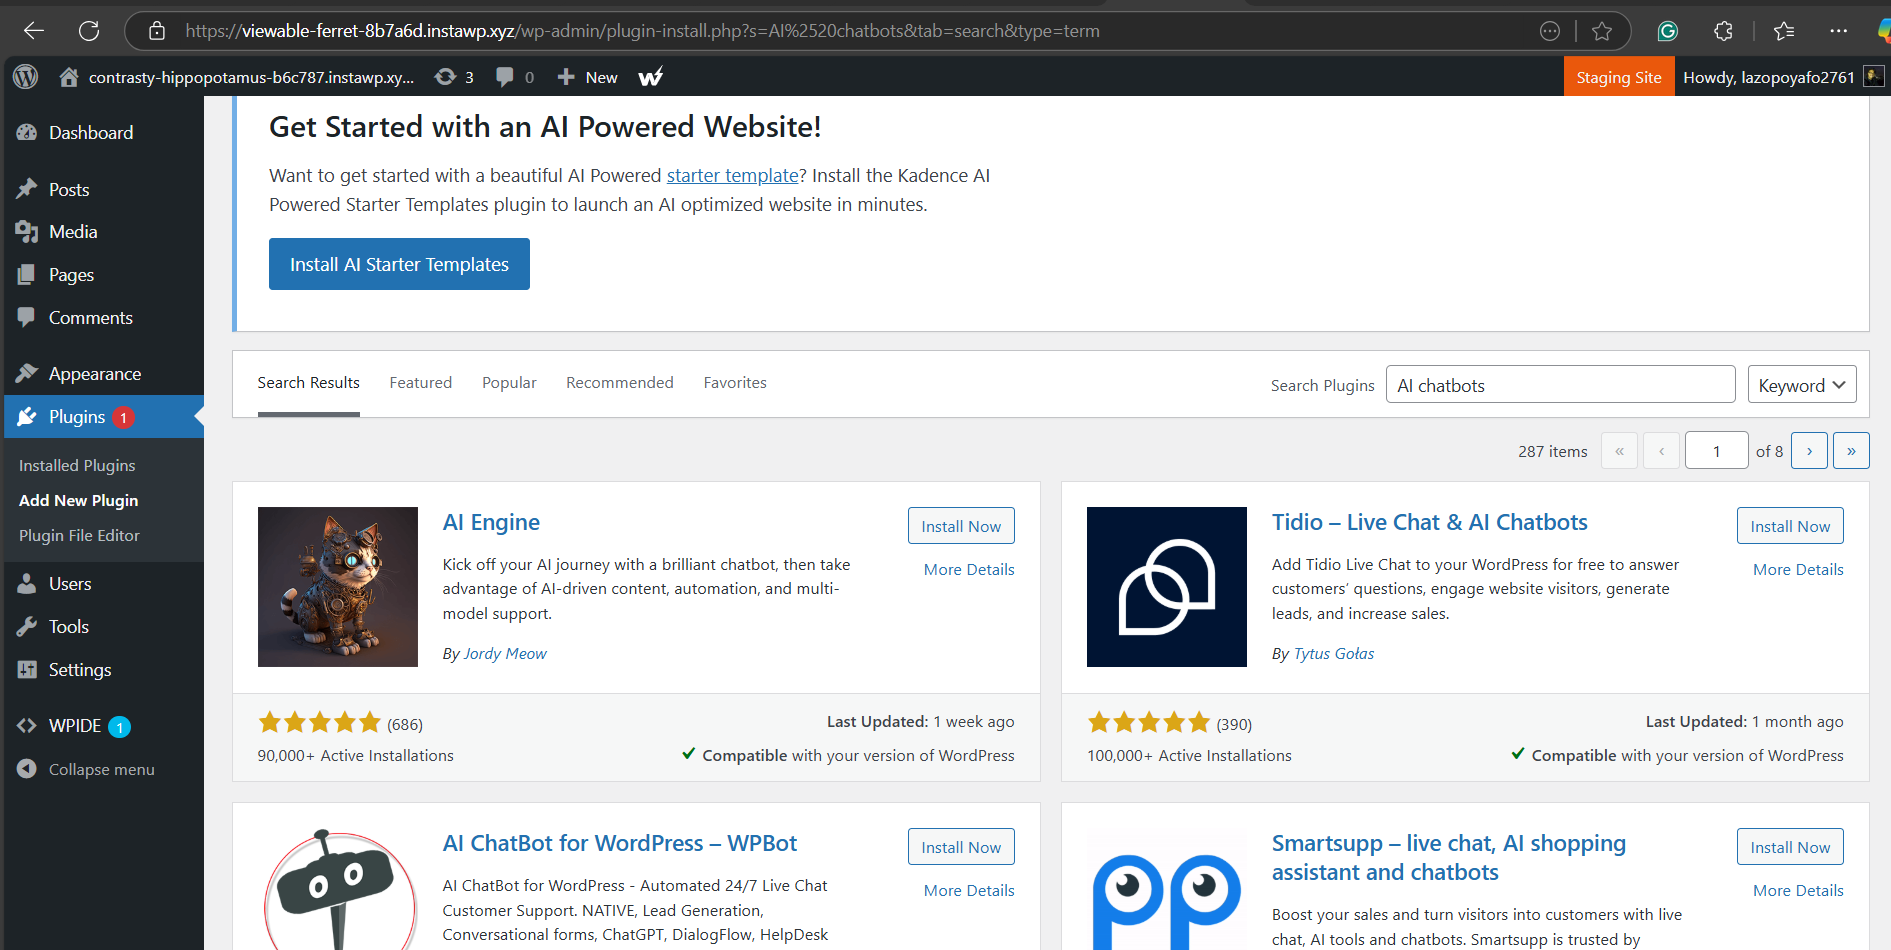Viewport: 1891px width, 950px height.
Task: Install Tidio Live Chat & AI Chatbots
Action: 1790,526
